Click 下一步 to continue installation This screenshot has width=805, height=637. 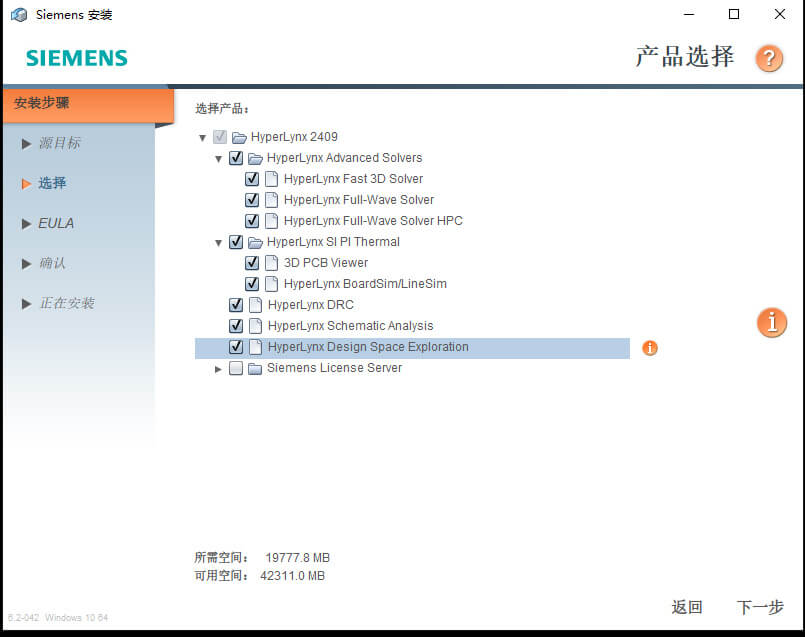pyautogui.click(x=760, y=607)
